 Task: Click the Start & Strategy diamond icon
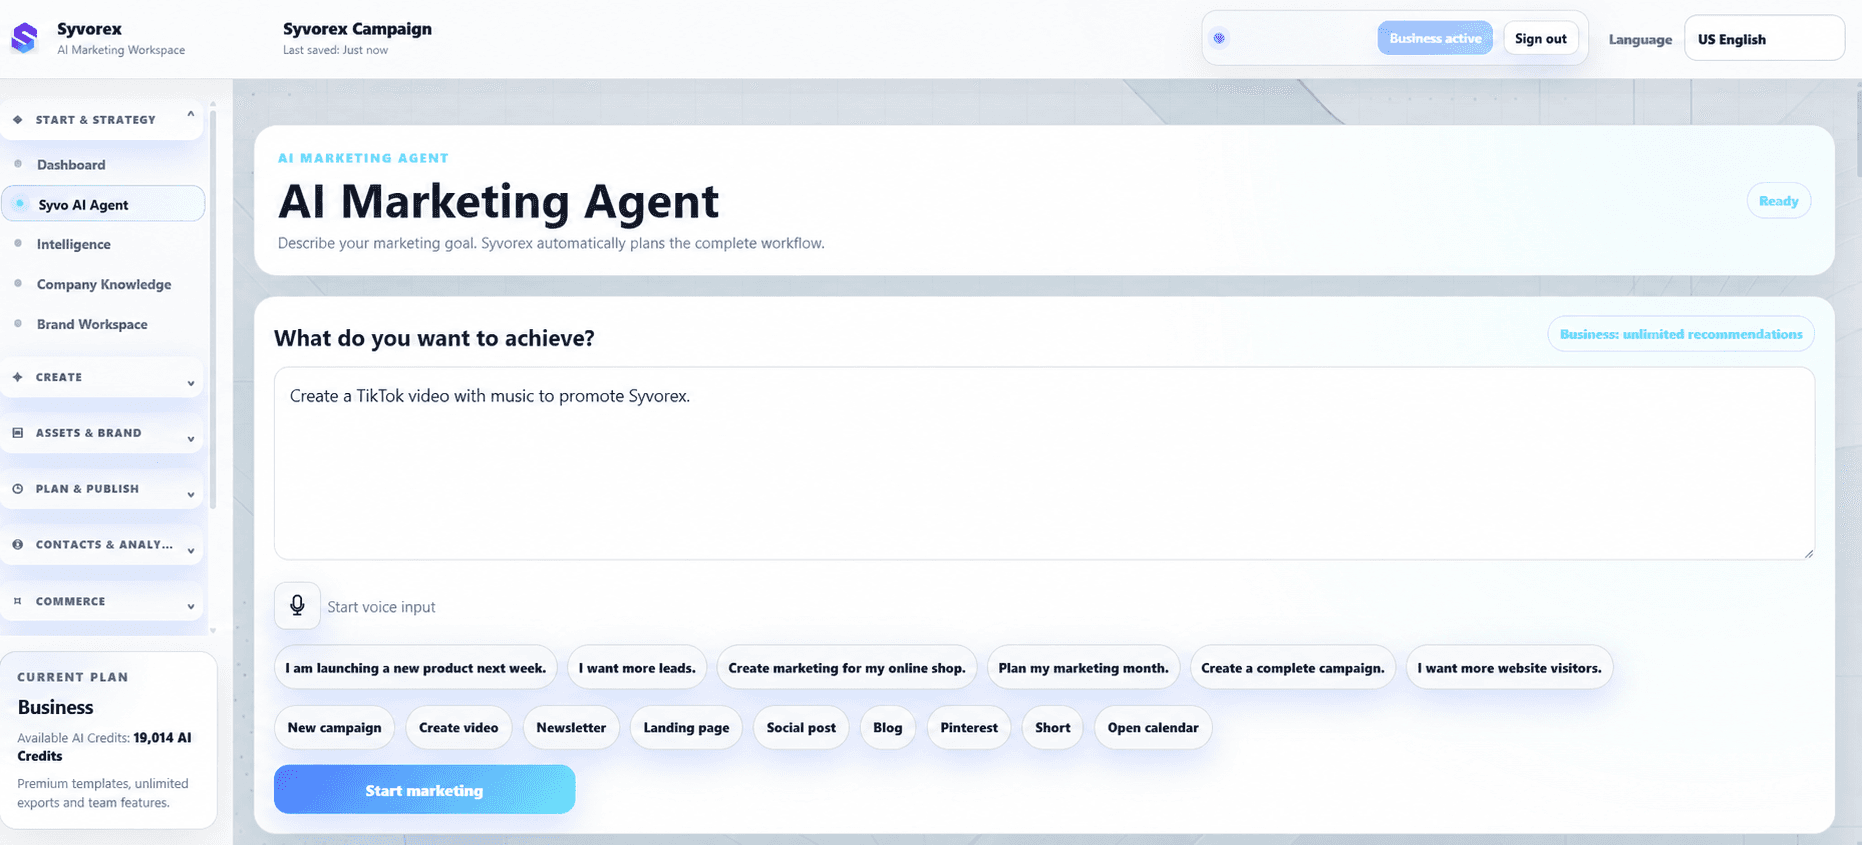point(18,120)
